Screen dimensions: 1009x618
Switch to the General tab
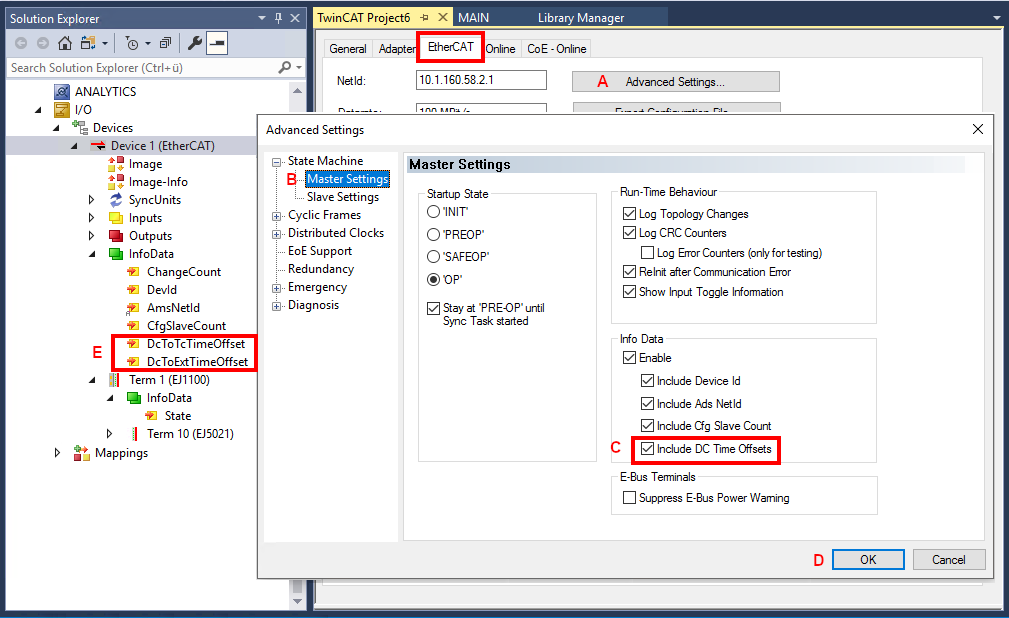[x=347, y=49]
